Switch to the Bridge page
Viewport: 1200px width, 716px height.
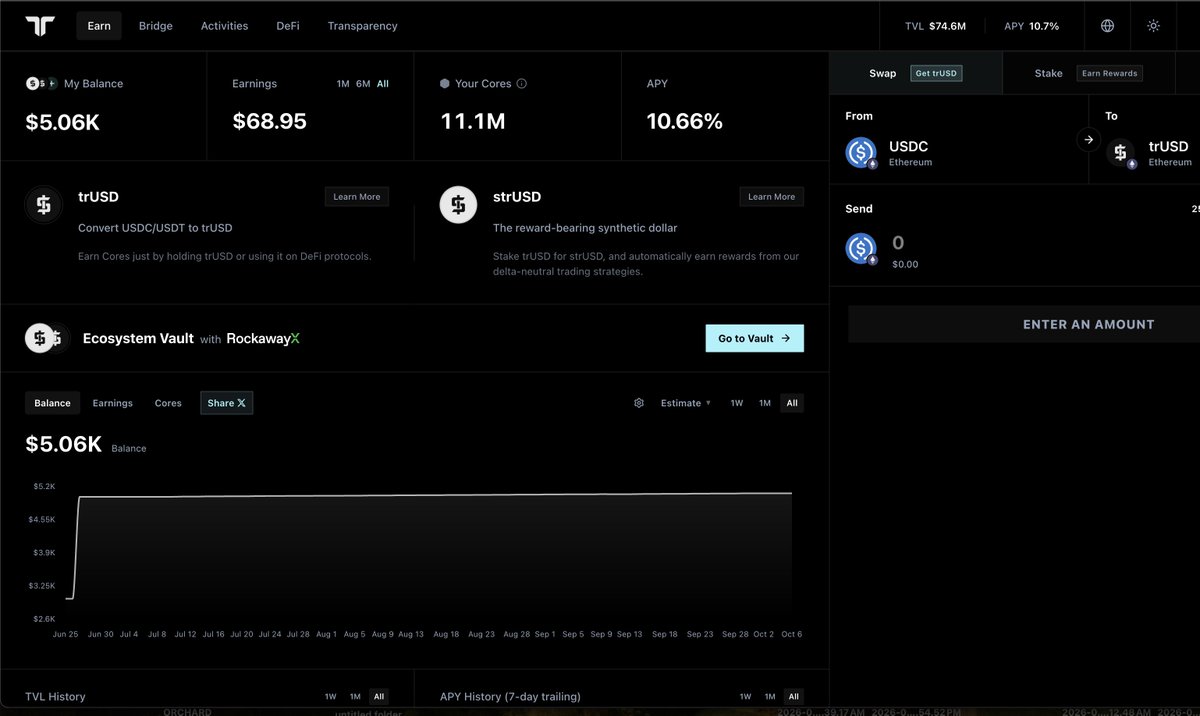coord(156,26)
